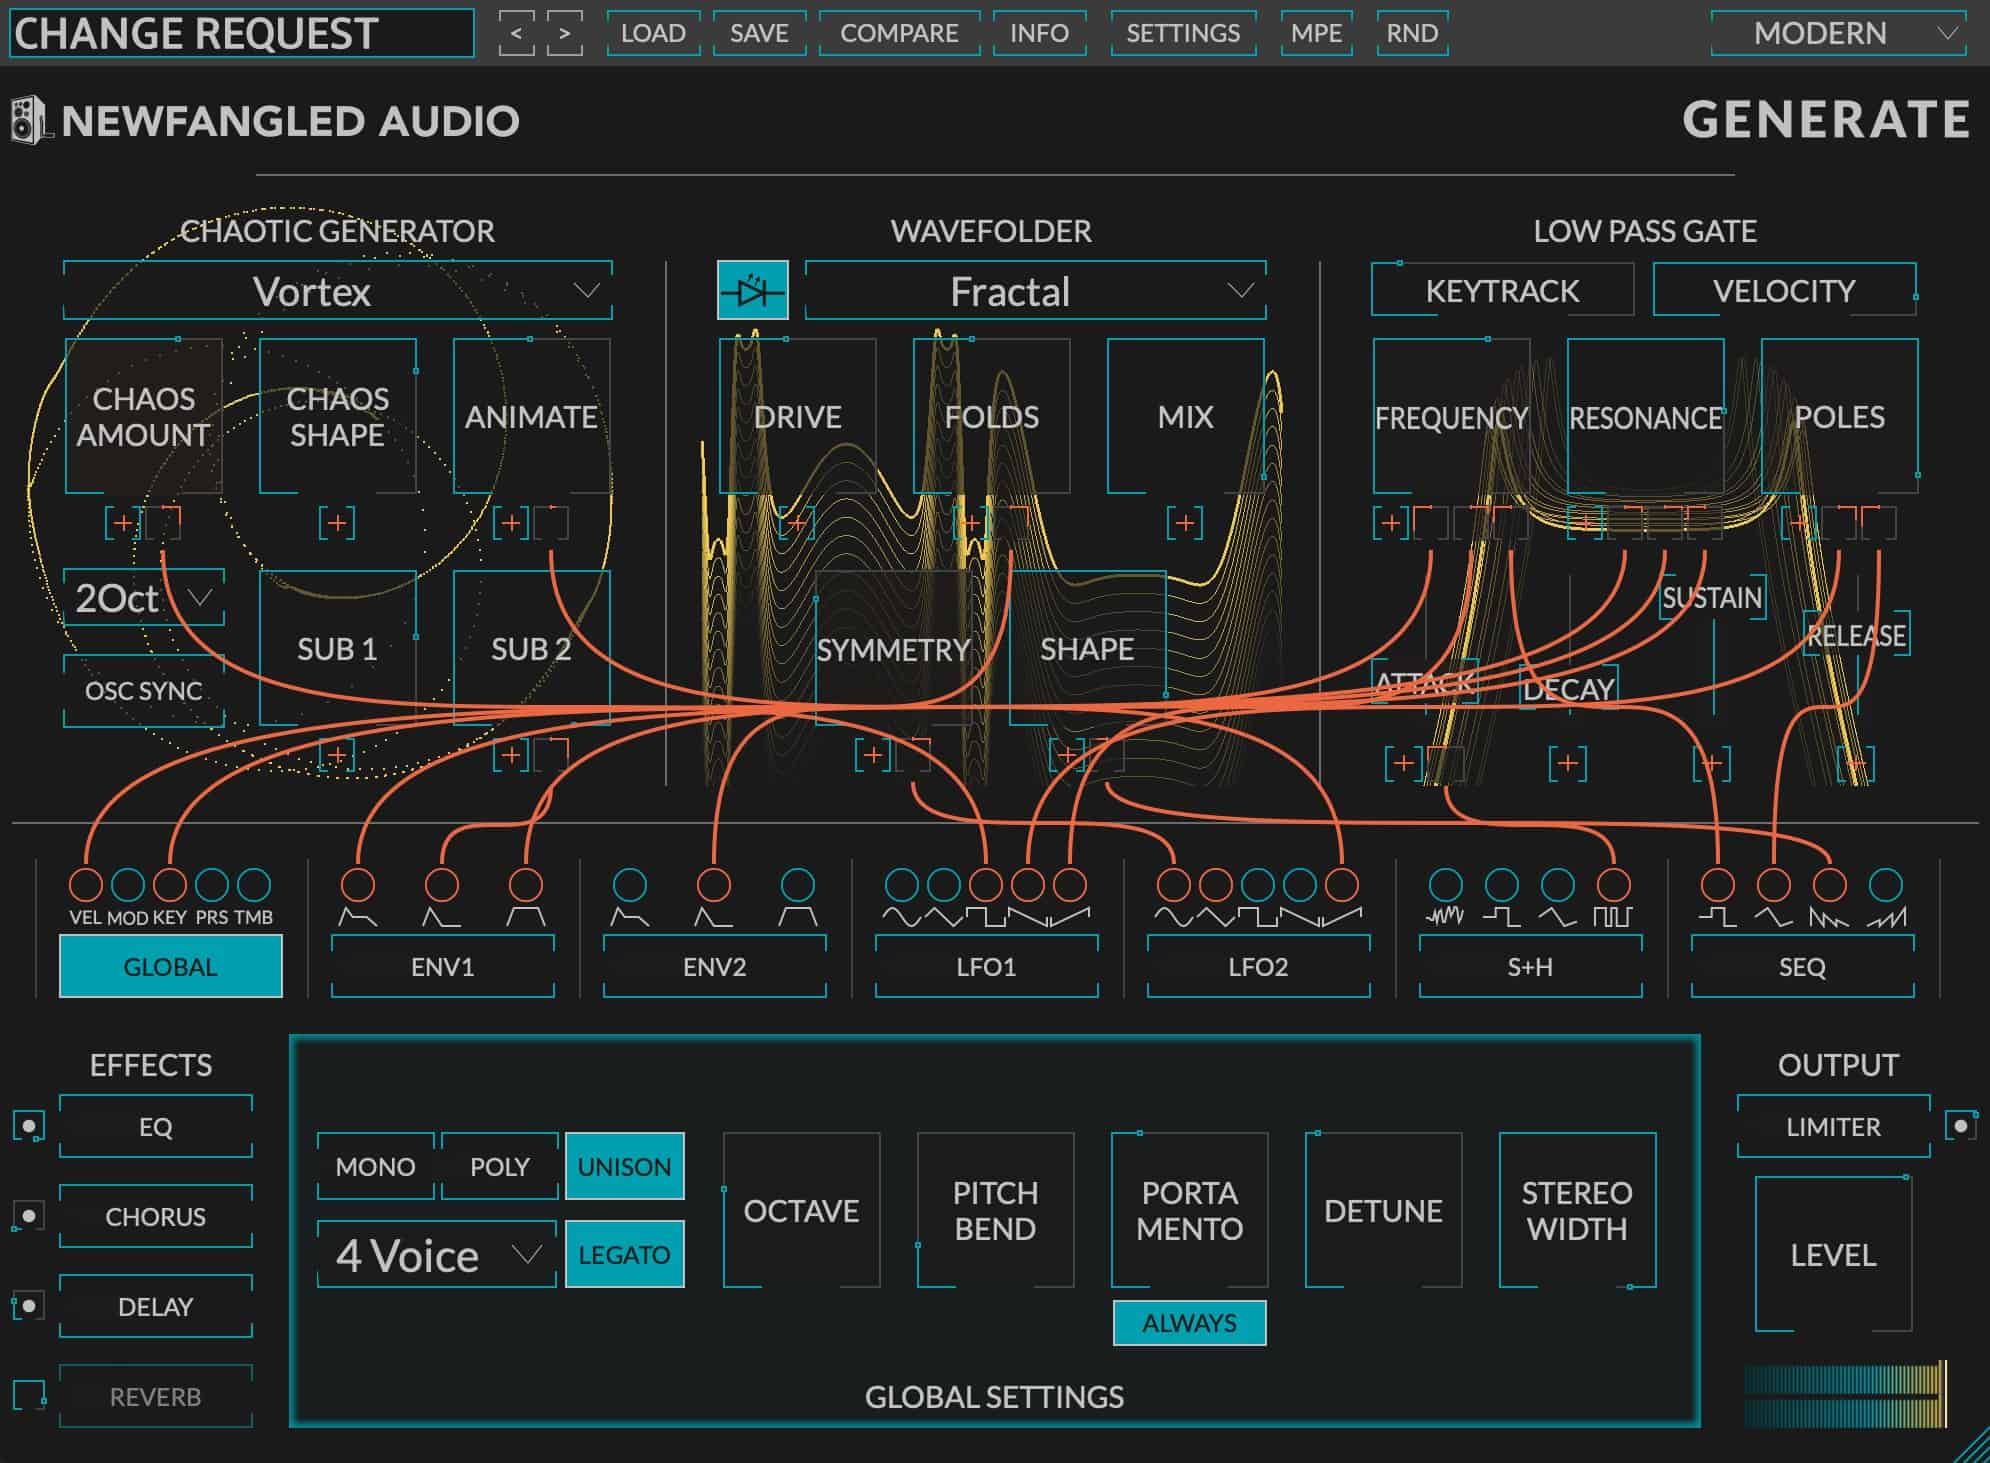Open the SEQ settings tab
1990x1463 pixels.
pos(1803,967)
